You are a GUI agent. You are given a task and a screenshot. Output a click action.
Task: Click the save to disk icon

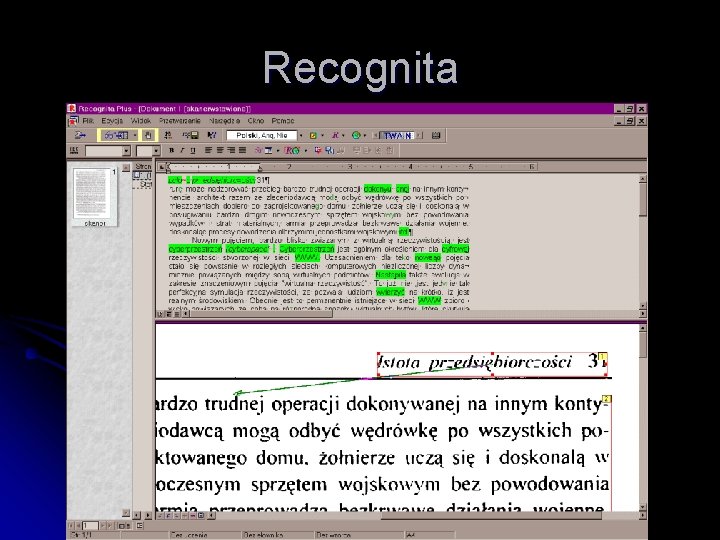tap(191, 135)
